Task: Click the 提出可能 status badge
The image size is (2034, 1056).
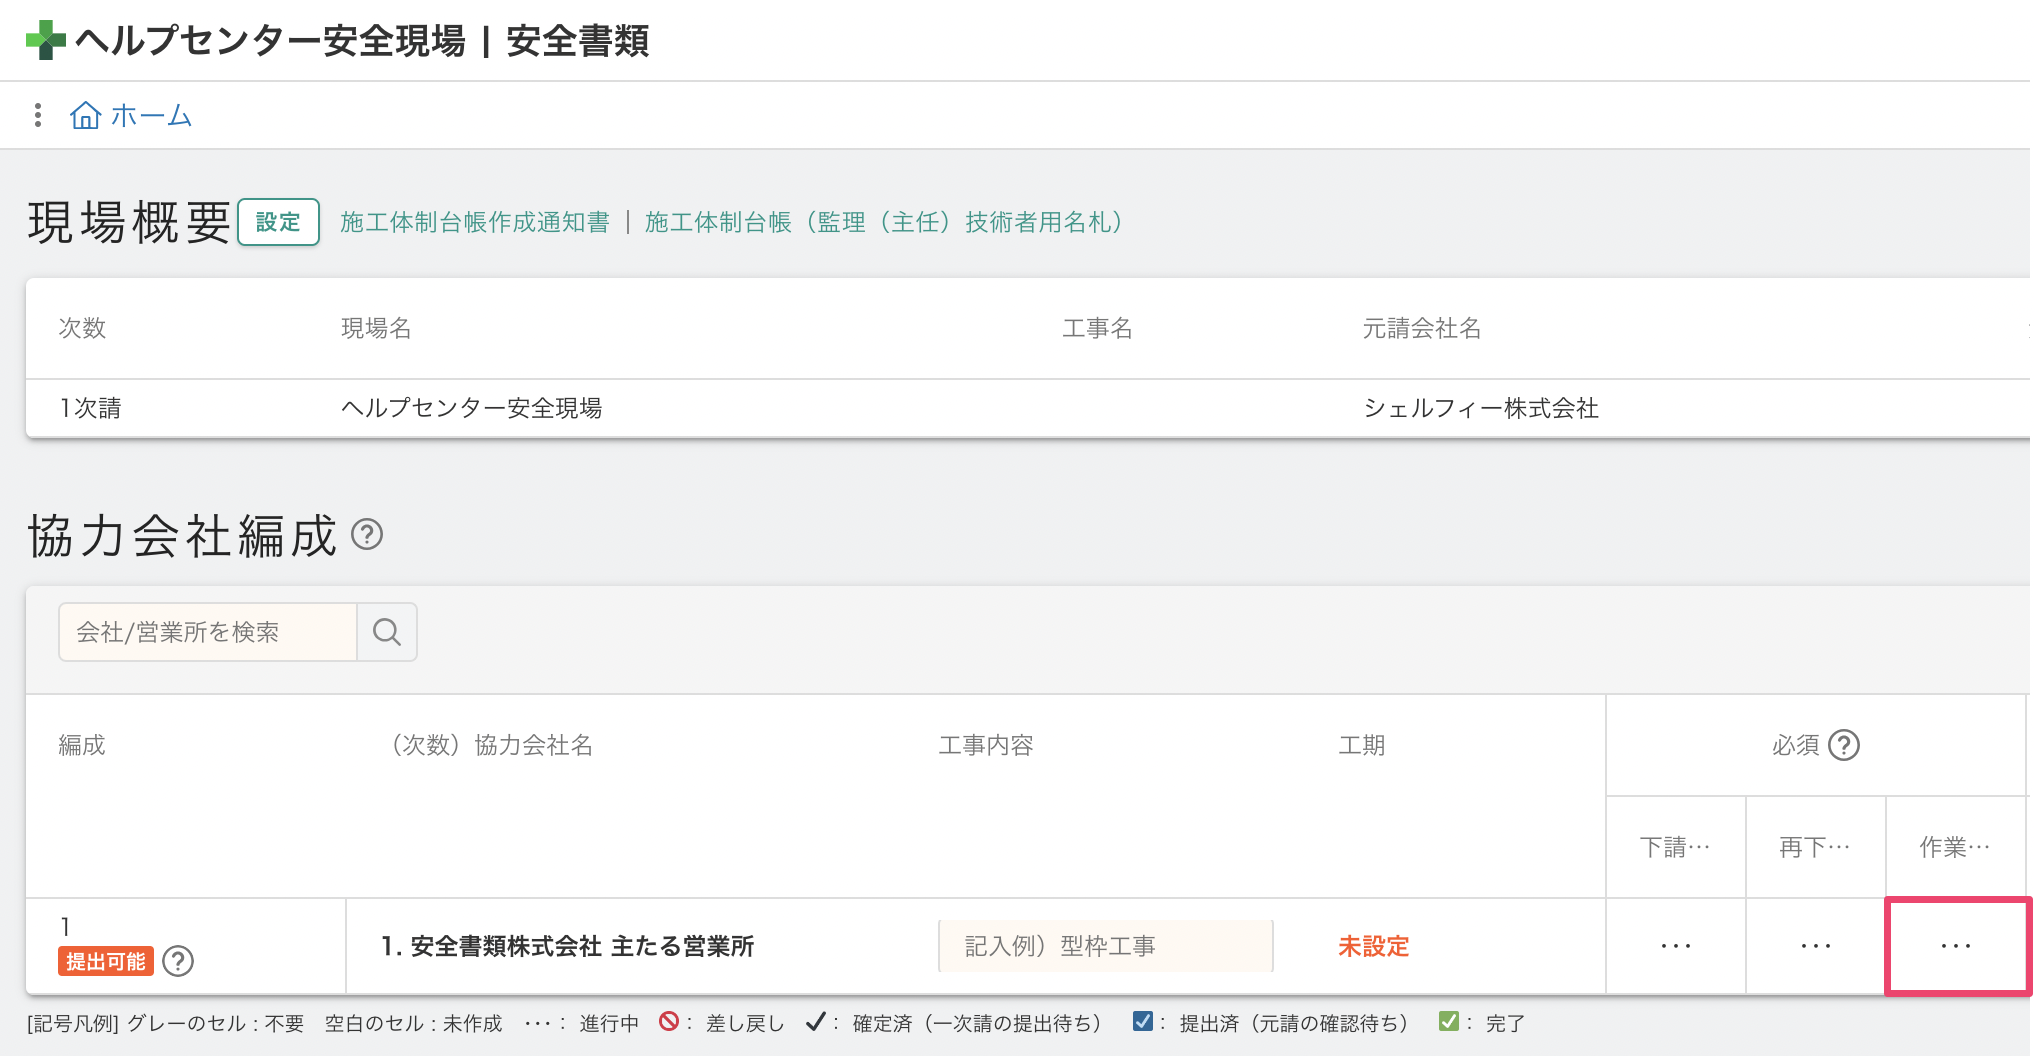Action: click(x=106, y=961)
